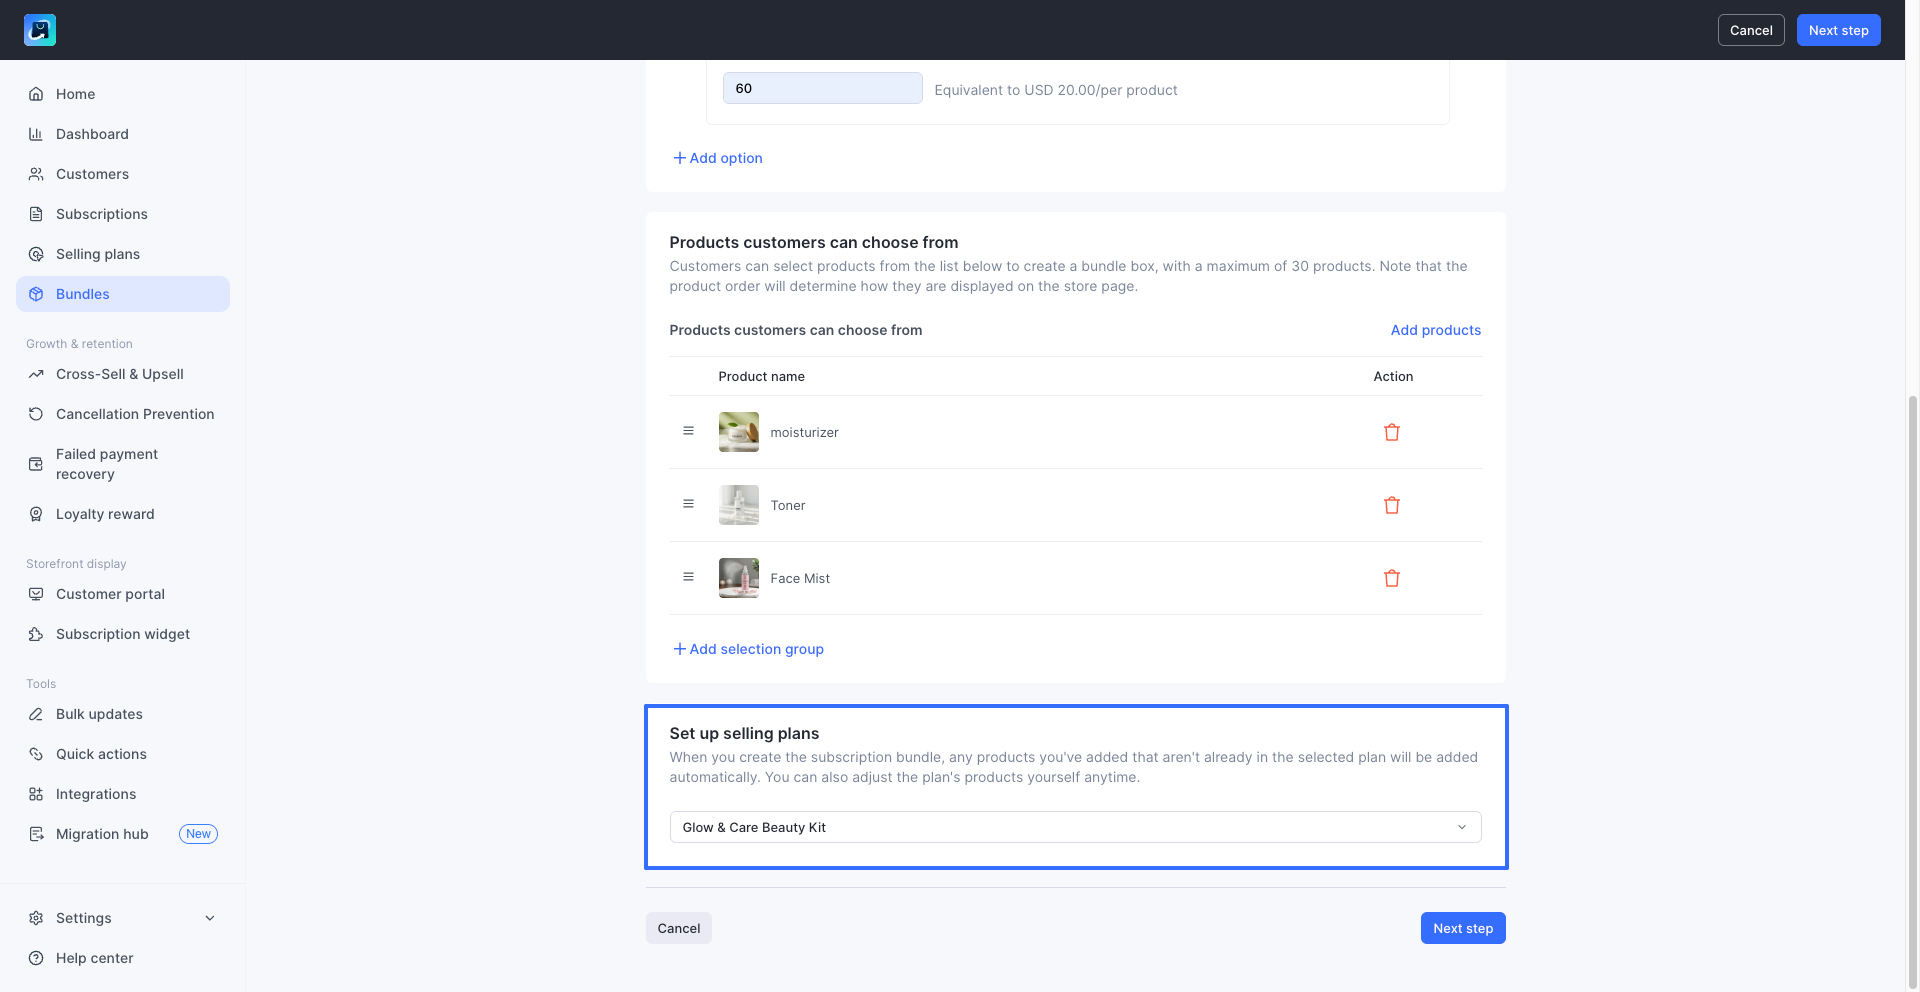The height and width of the screenshot is (992, 1920).
Task: Click Add selection group link
Action: pyautogui.click(x=748, y=649)
